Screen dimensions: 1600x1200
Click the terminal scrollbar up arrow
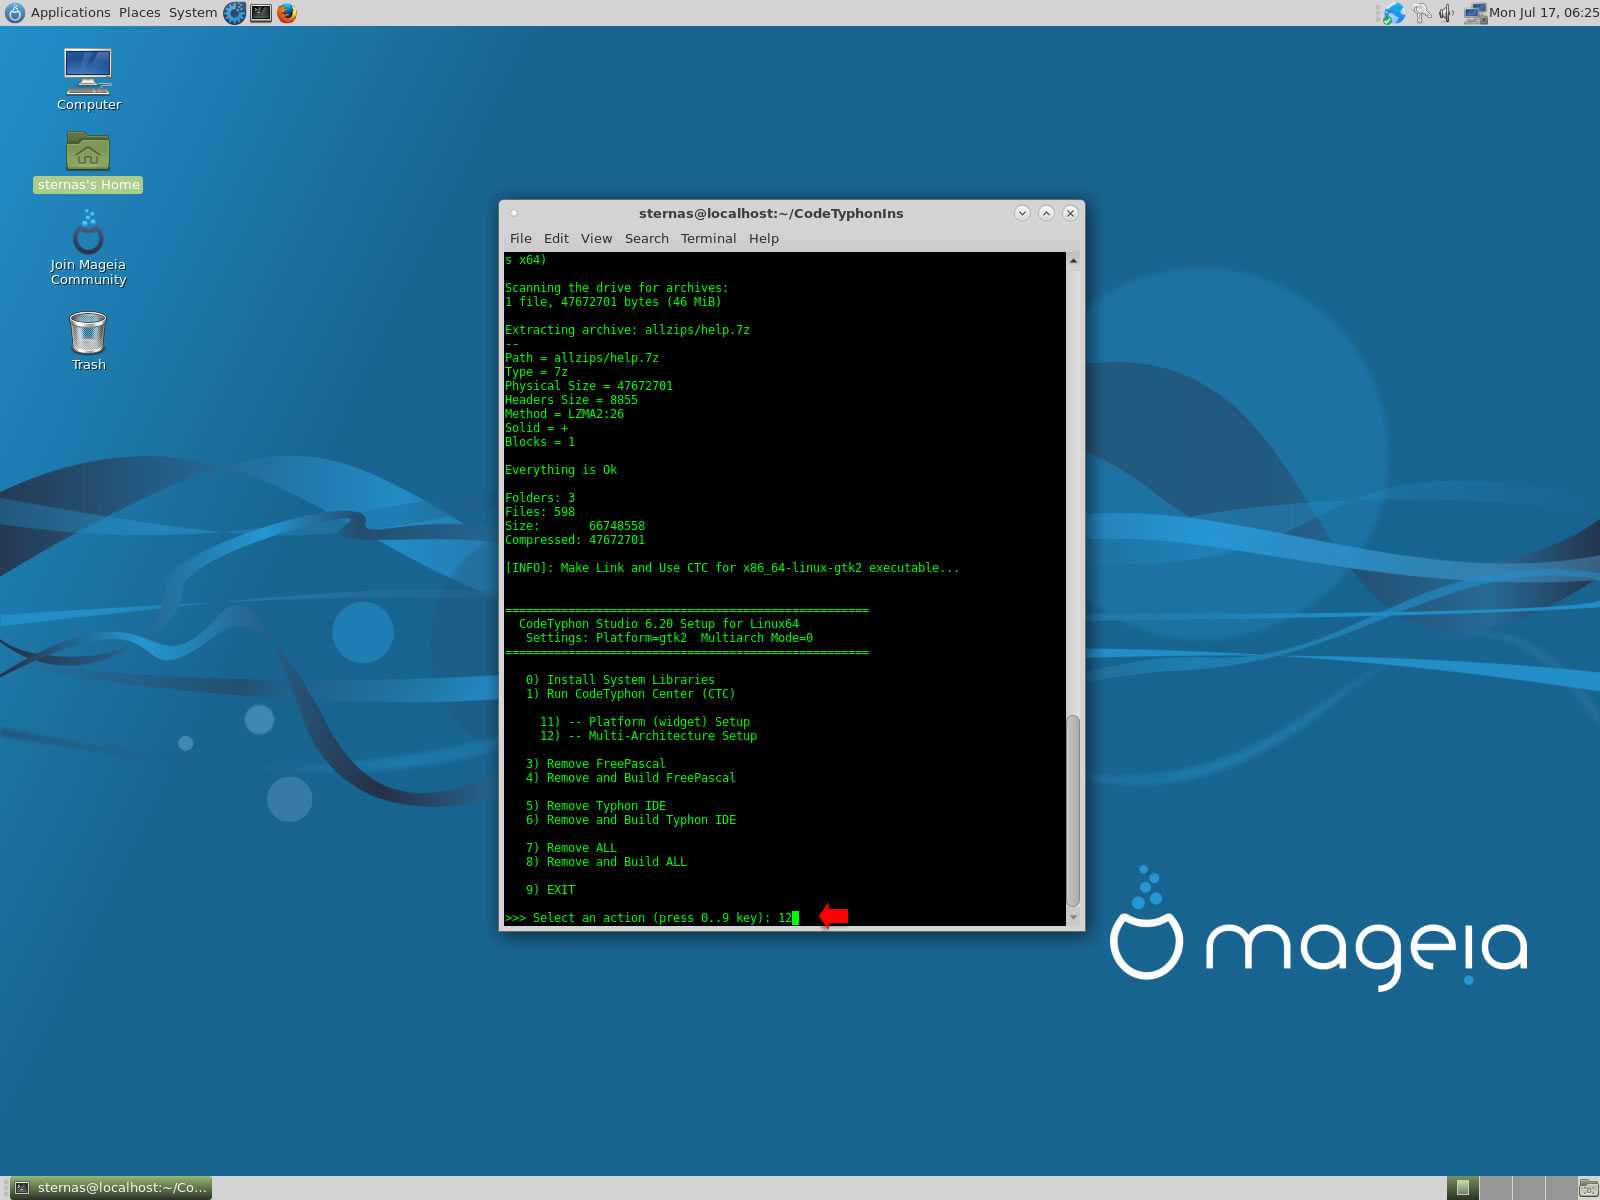[x=1073, y=260]
